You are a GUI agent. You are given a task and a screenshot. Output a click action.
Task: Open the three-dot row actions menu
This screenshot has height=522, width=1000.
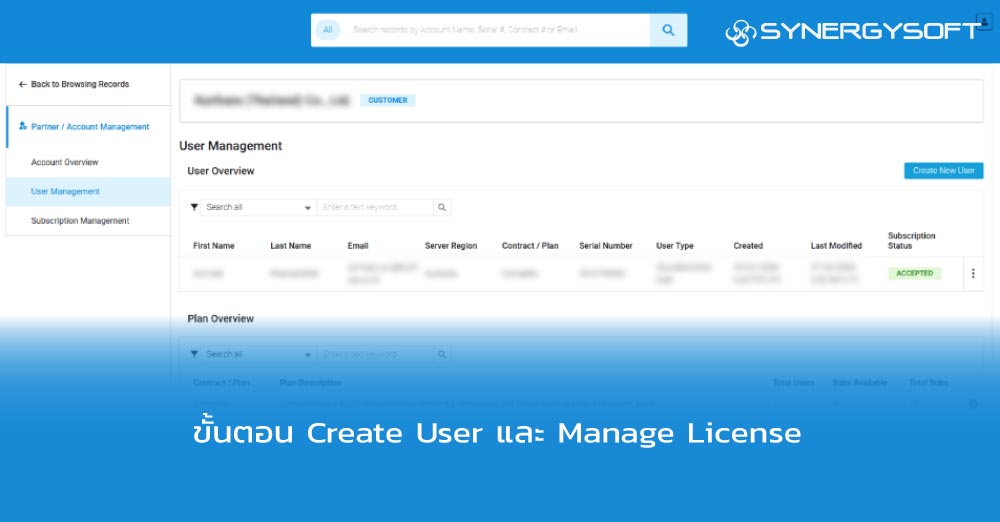click(973, 273)
